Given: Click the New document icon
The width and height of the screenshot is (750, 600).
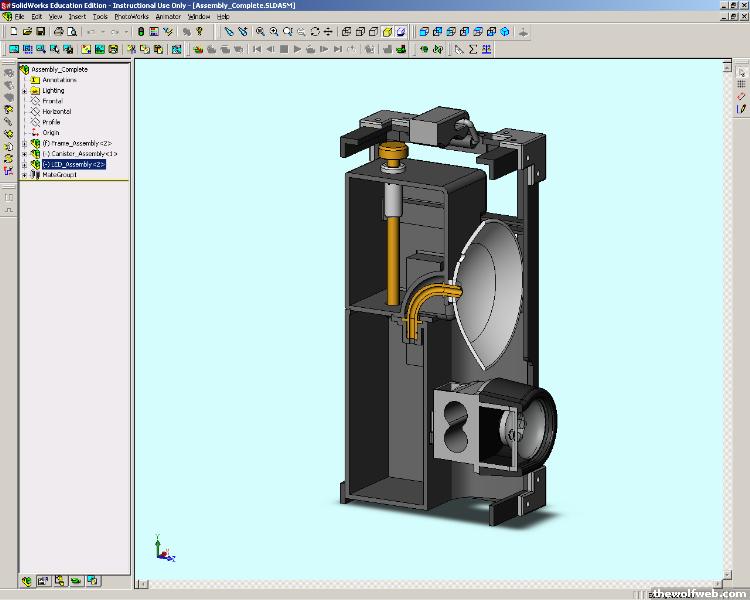Looking at the screenshot, I should [13, 32].
